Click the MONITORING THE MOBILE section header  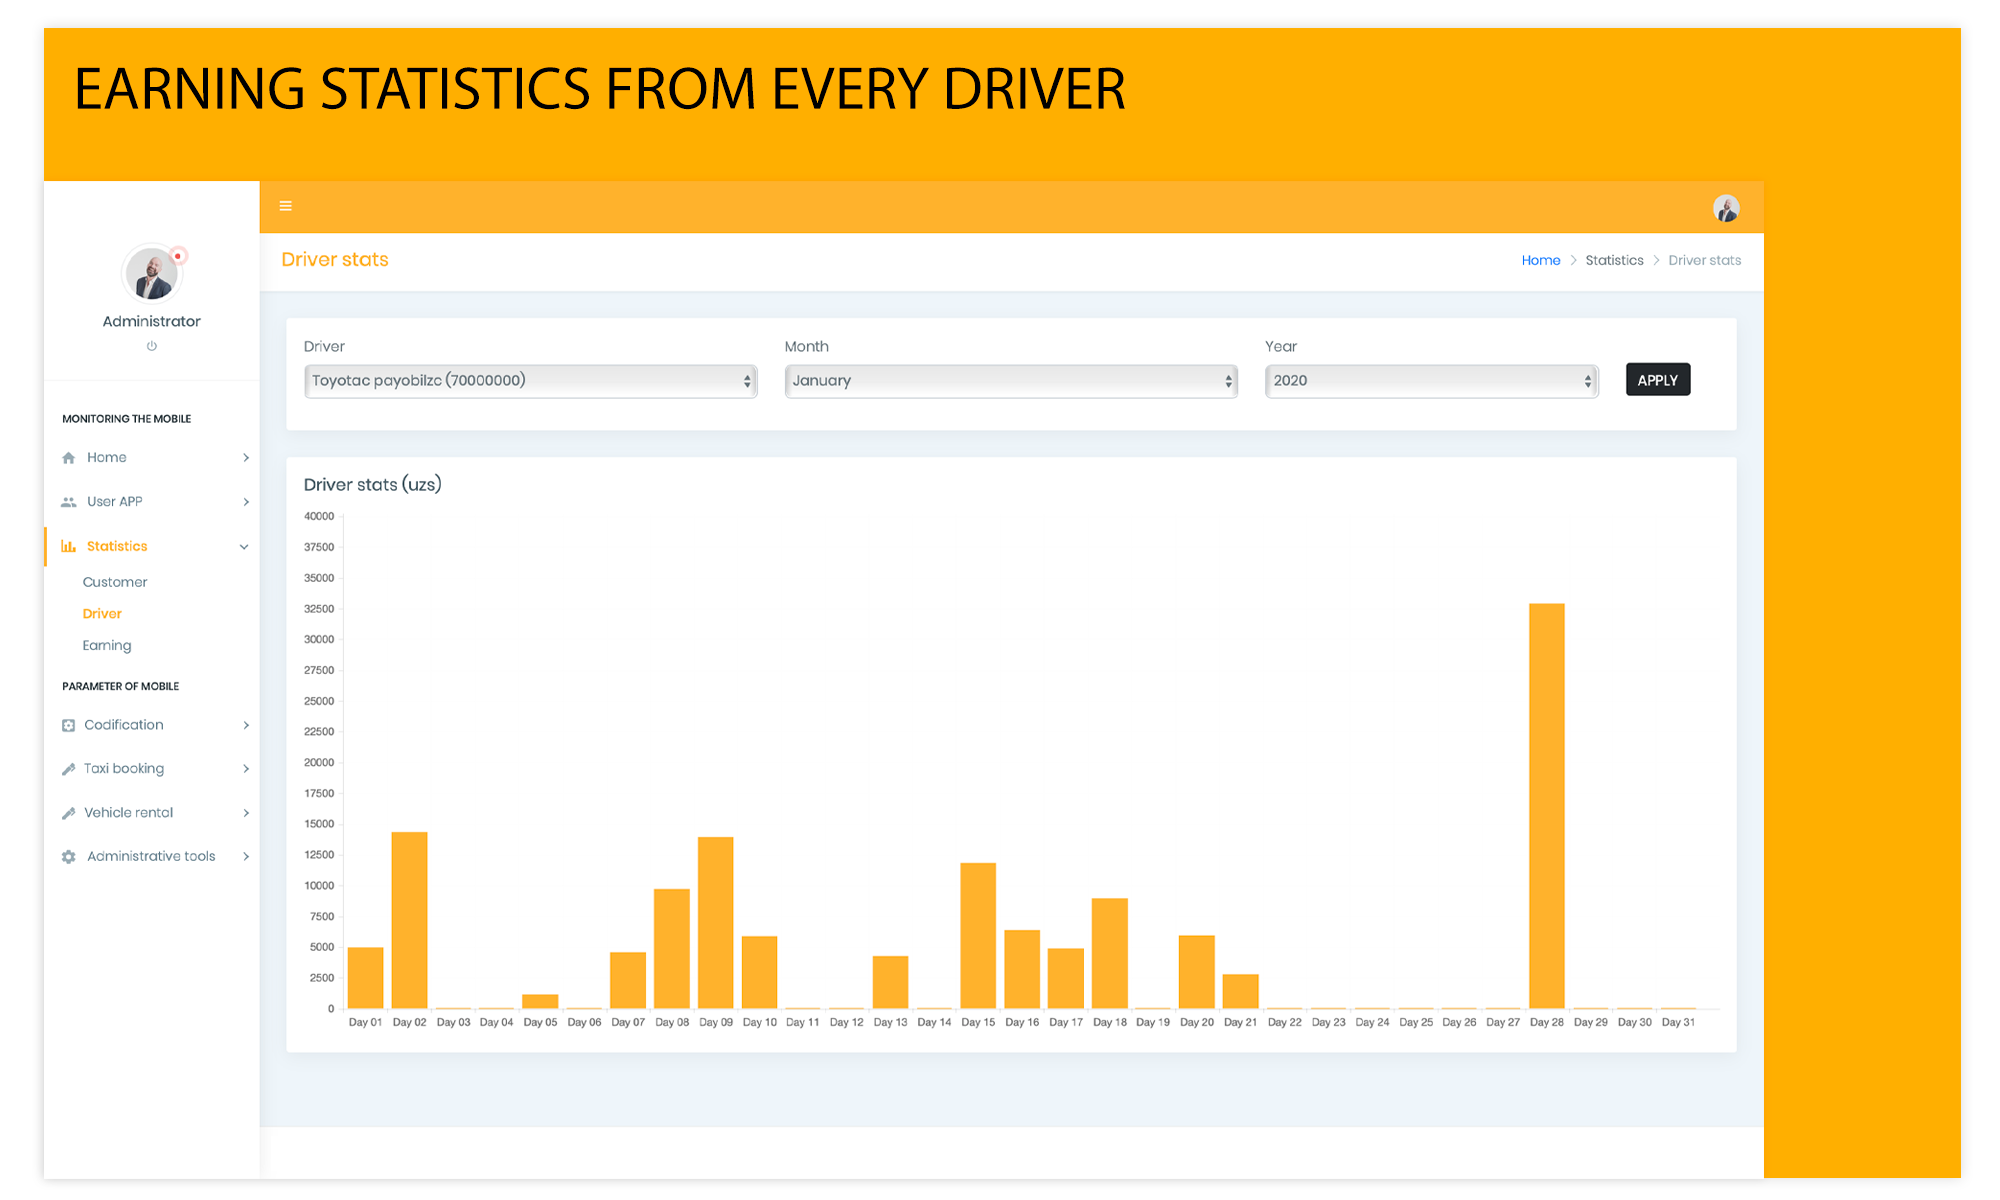click(126, 419)
